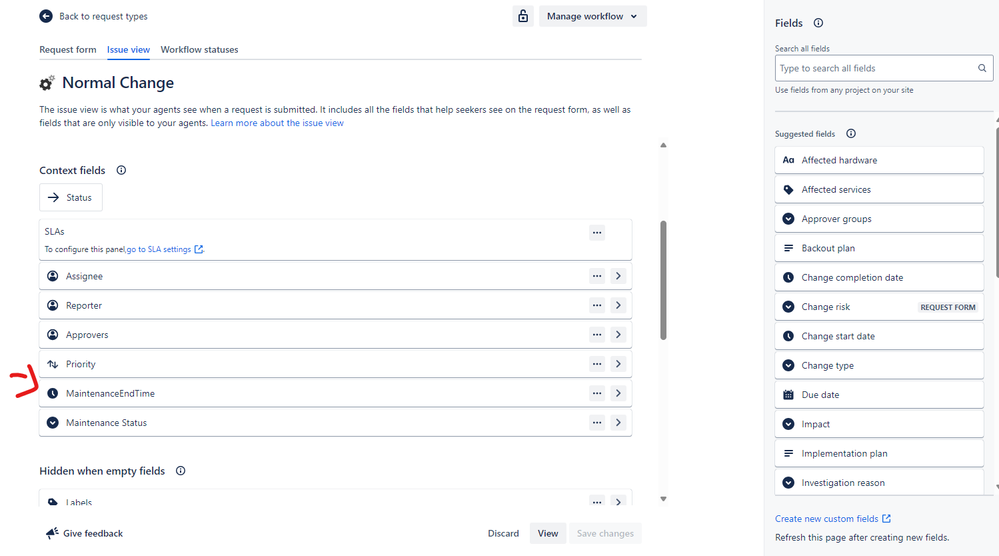
Task: Select the Change completion date suggested field
Action: click(879, 277)
